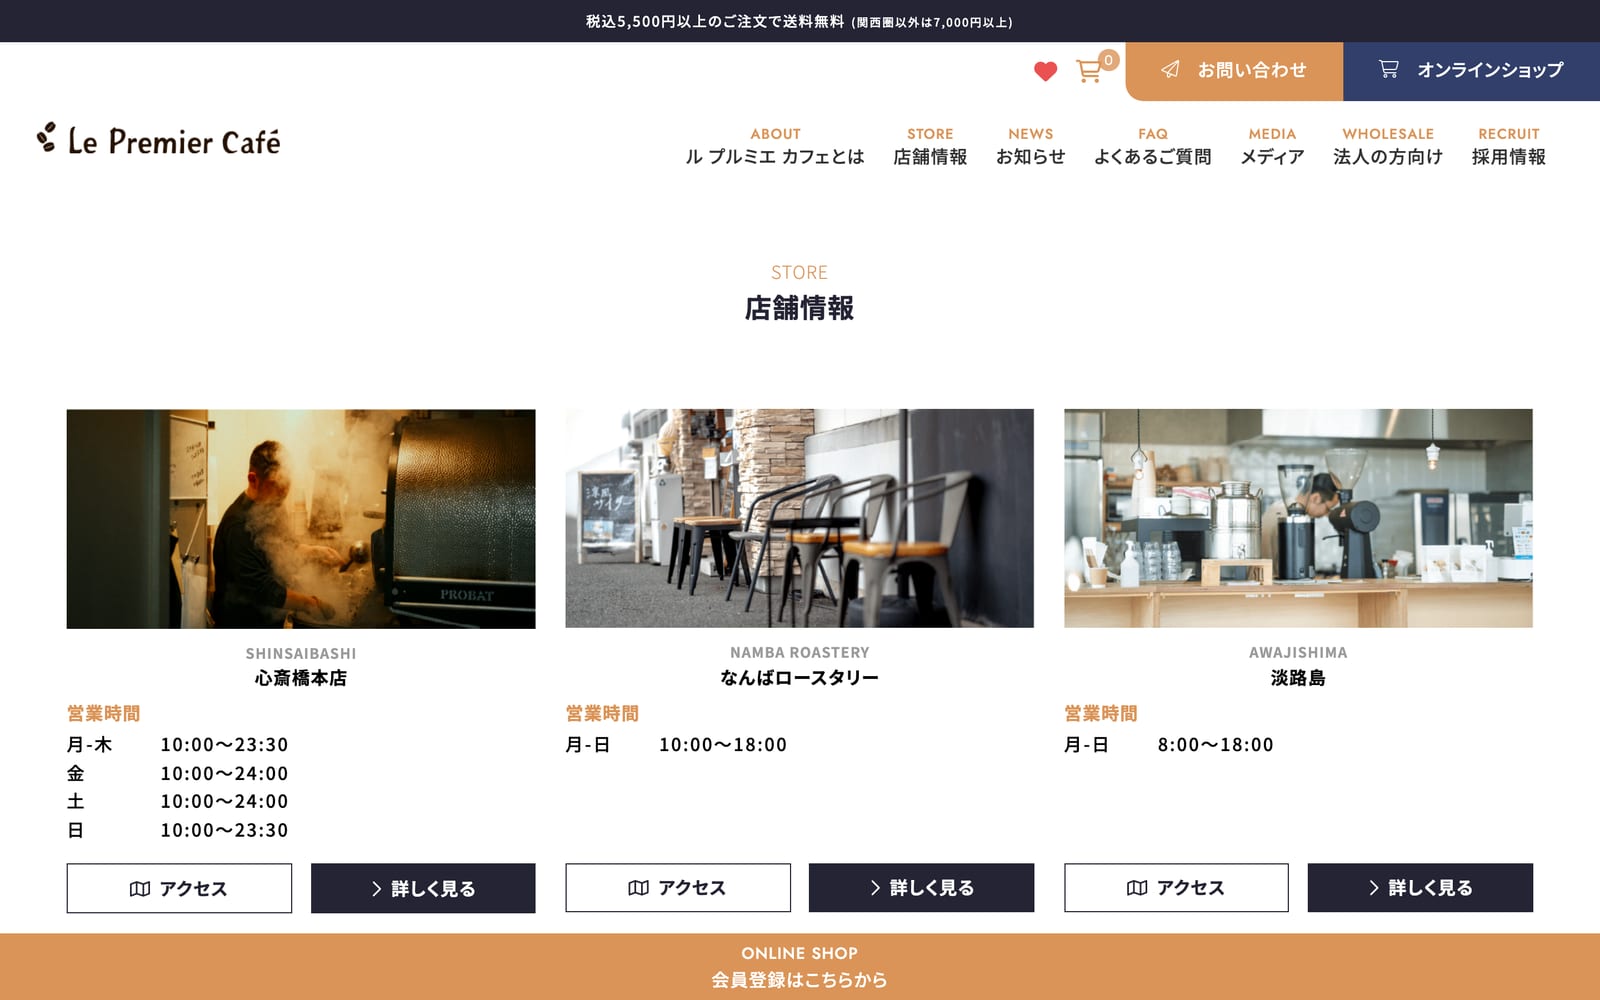Open the ABOUT ル プルミエ カフェとは menu
The height and width of the screenshot is (1000, 1600).
775,146
